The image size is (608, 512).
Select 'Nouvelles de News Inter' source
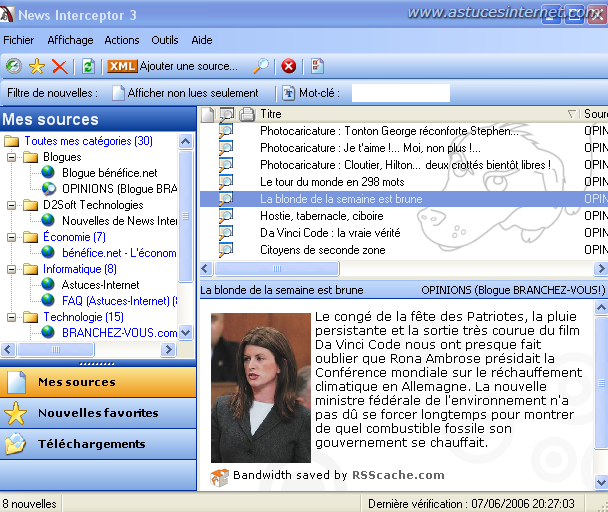(119, 221)
